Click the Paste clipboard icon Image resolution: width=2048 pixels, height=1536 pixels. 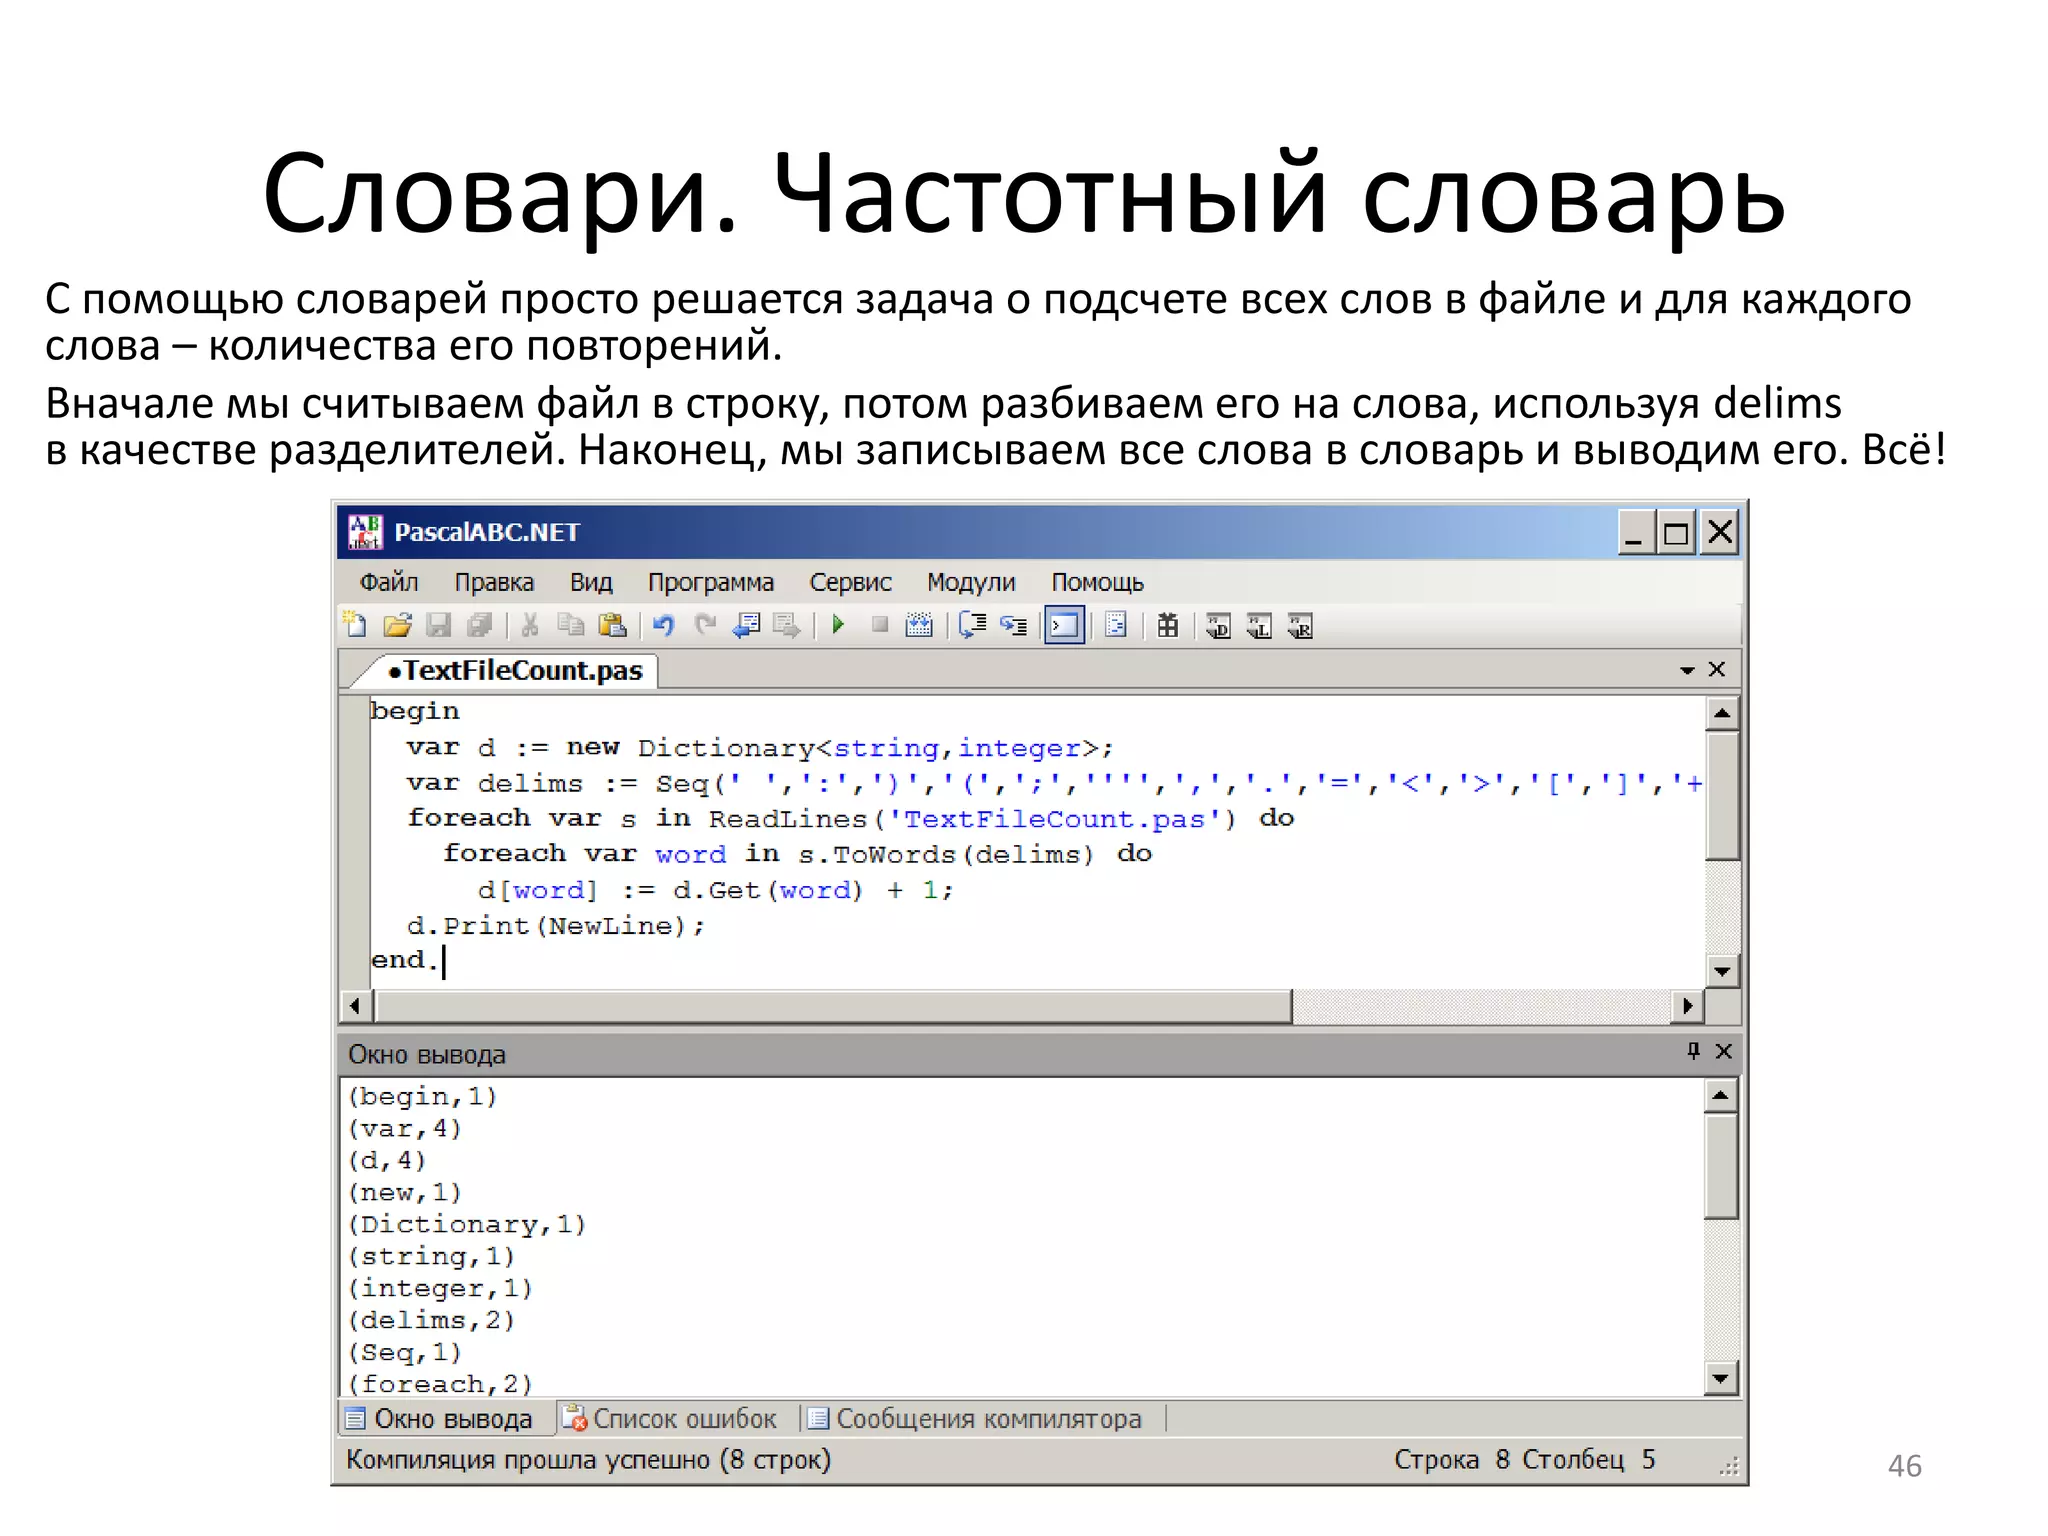(x=612, y=625)
